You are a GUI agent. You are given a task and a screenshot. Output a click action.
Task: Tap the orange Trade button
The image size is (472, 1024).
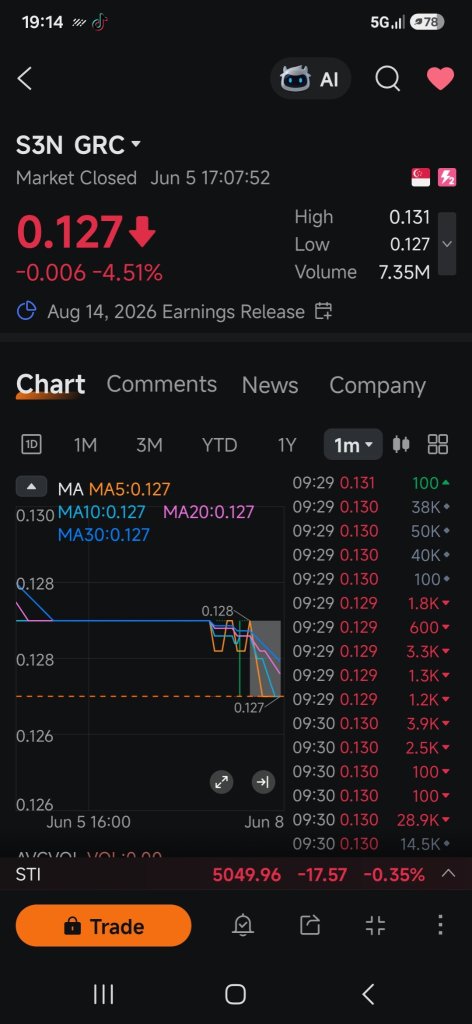click(103, 925)
